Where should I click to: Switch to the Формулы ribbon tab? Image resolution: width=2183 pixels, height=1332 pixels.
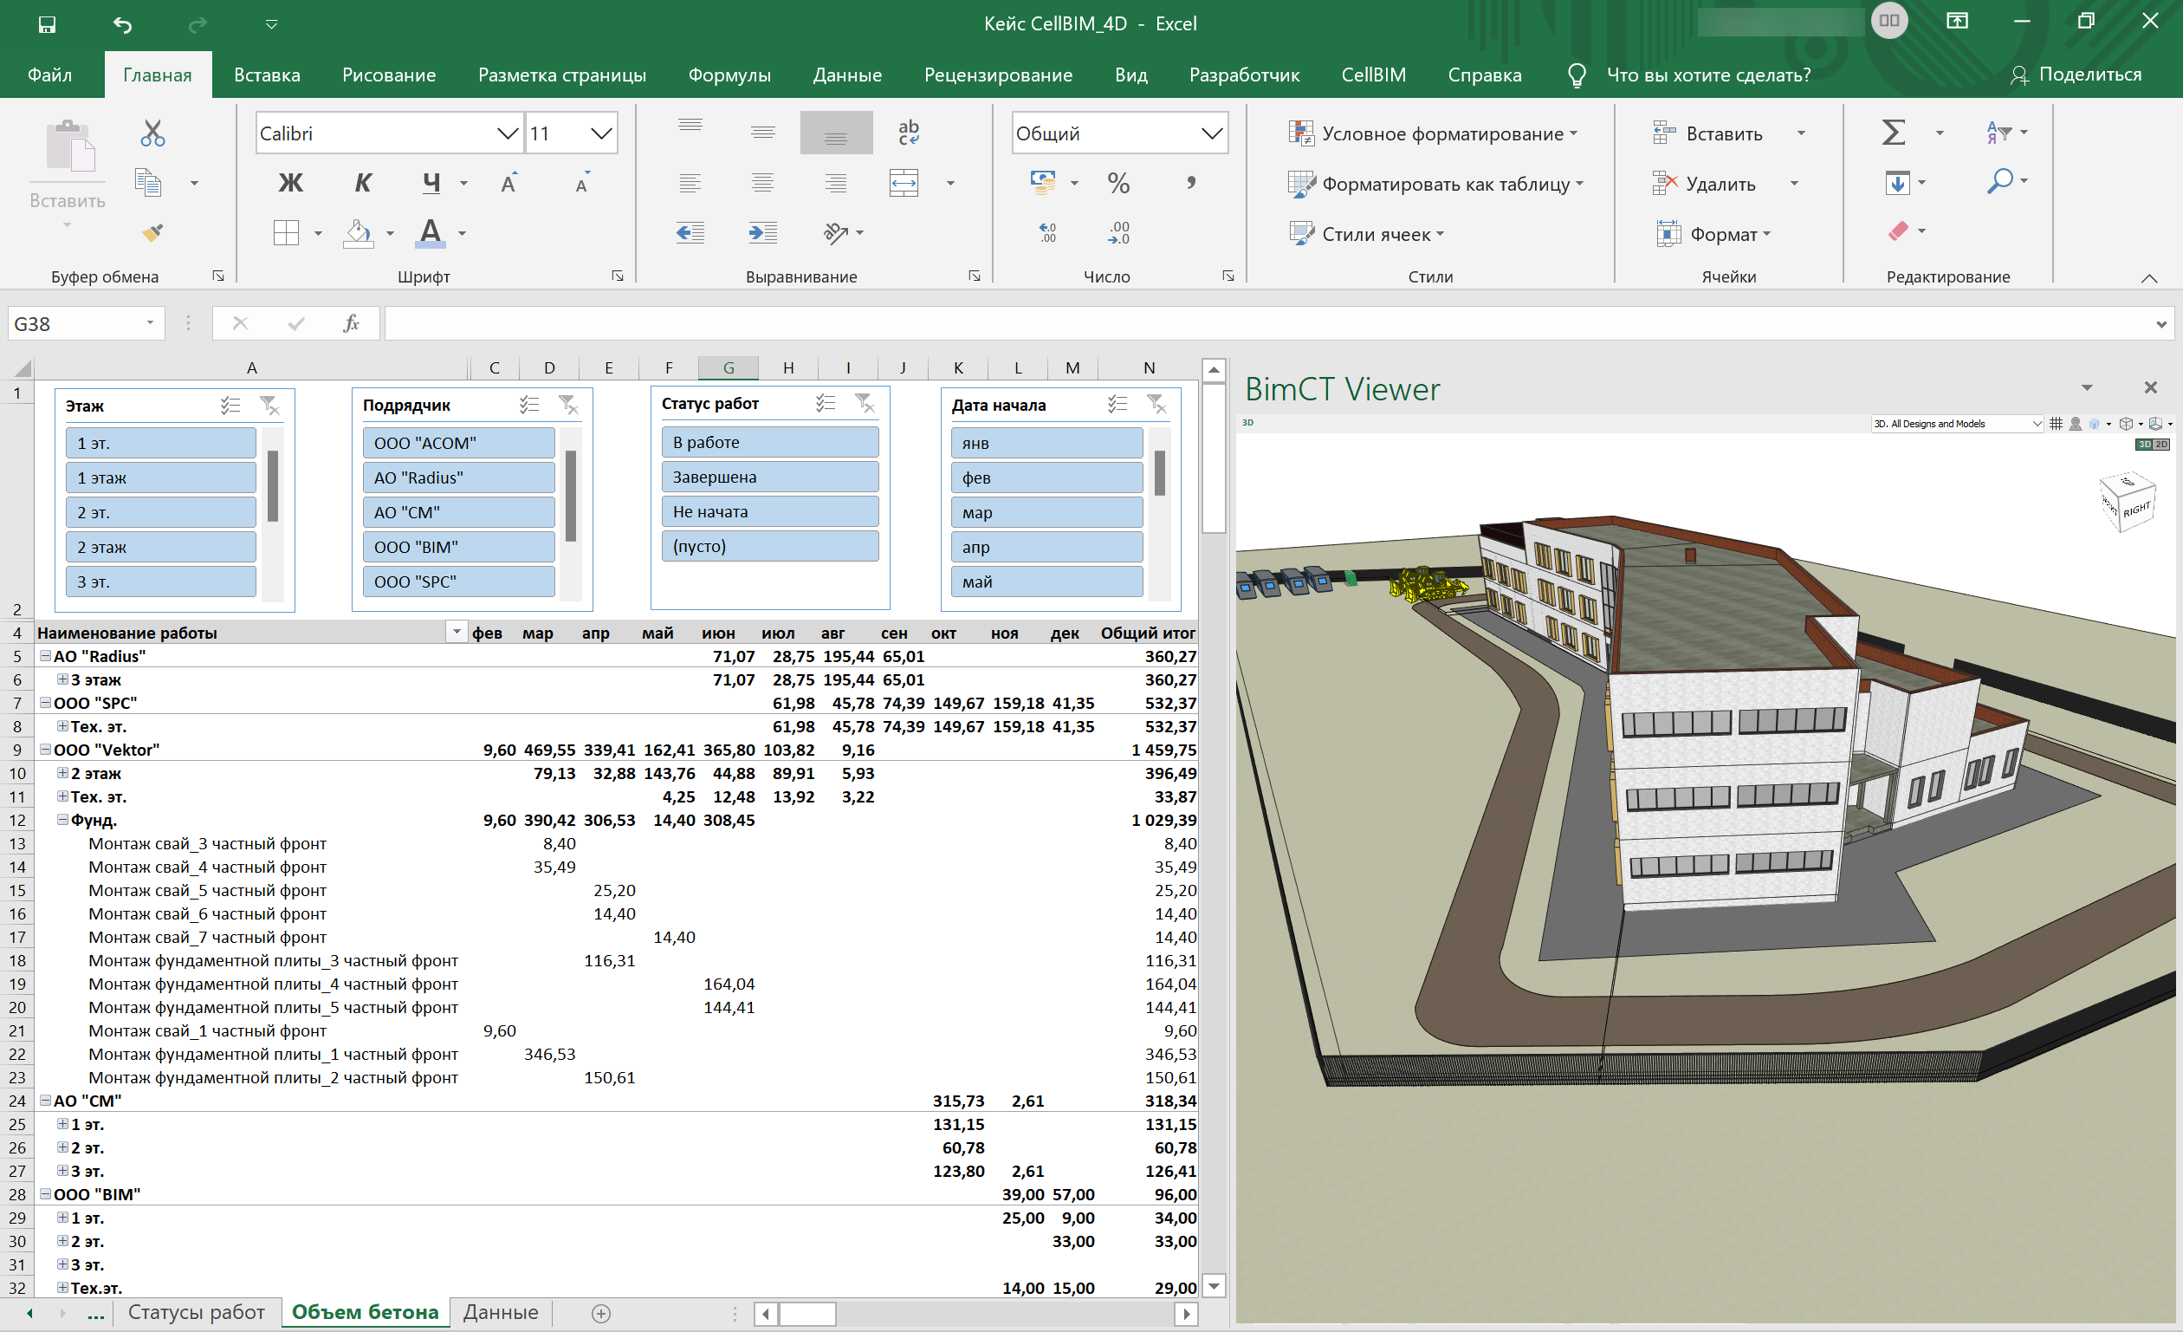pyautogui.click(x=729, y=75)
